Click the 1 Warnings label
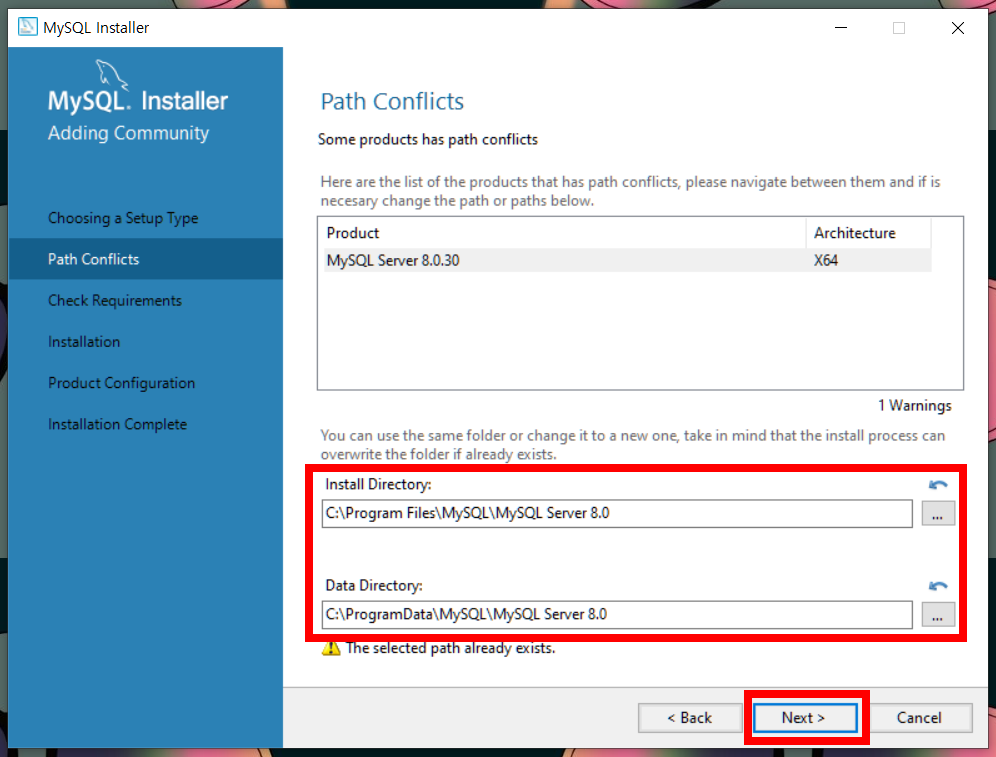Screen dimensions: 996x757 pyautogui.click(x=915, y=406)
